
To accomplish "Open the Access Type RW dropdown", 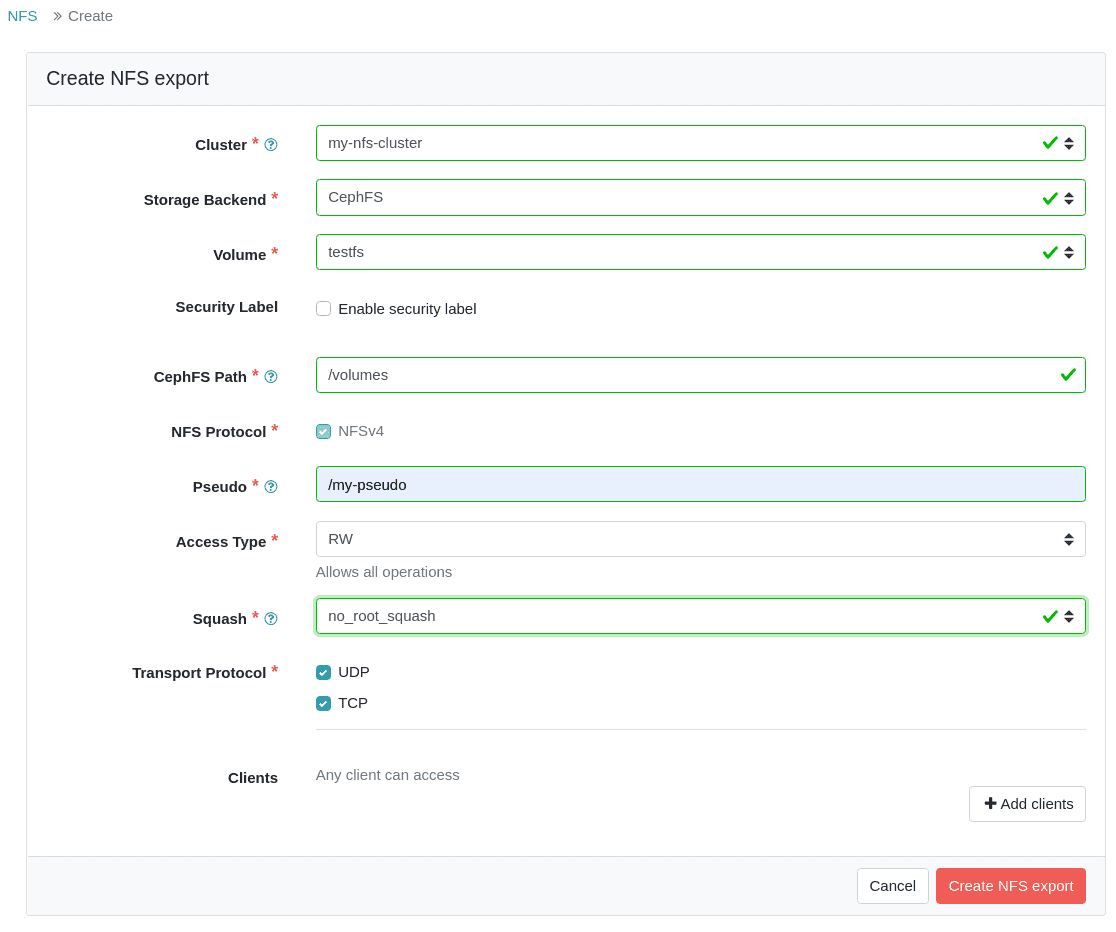I will pyautogui.click(x=700, y=539).
